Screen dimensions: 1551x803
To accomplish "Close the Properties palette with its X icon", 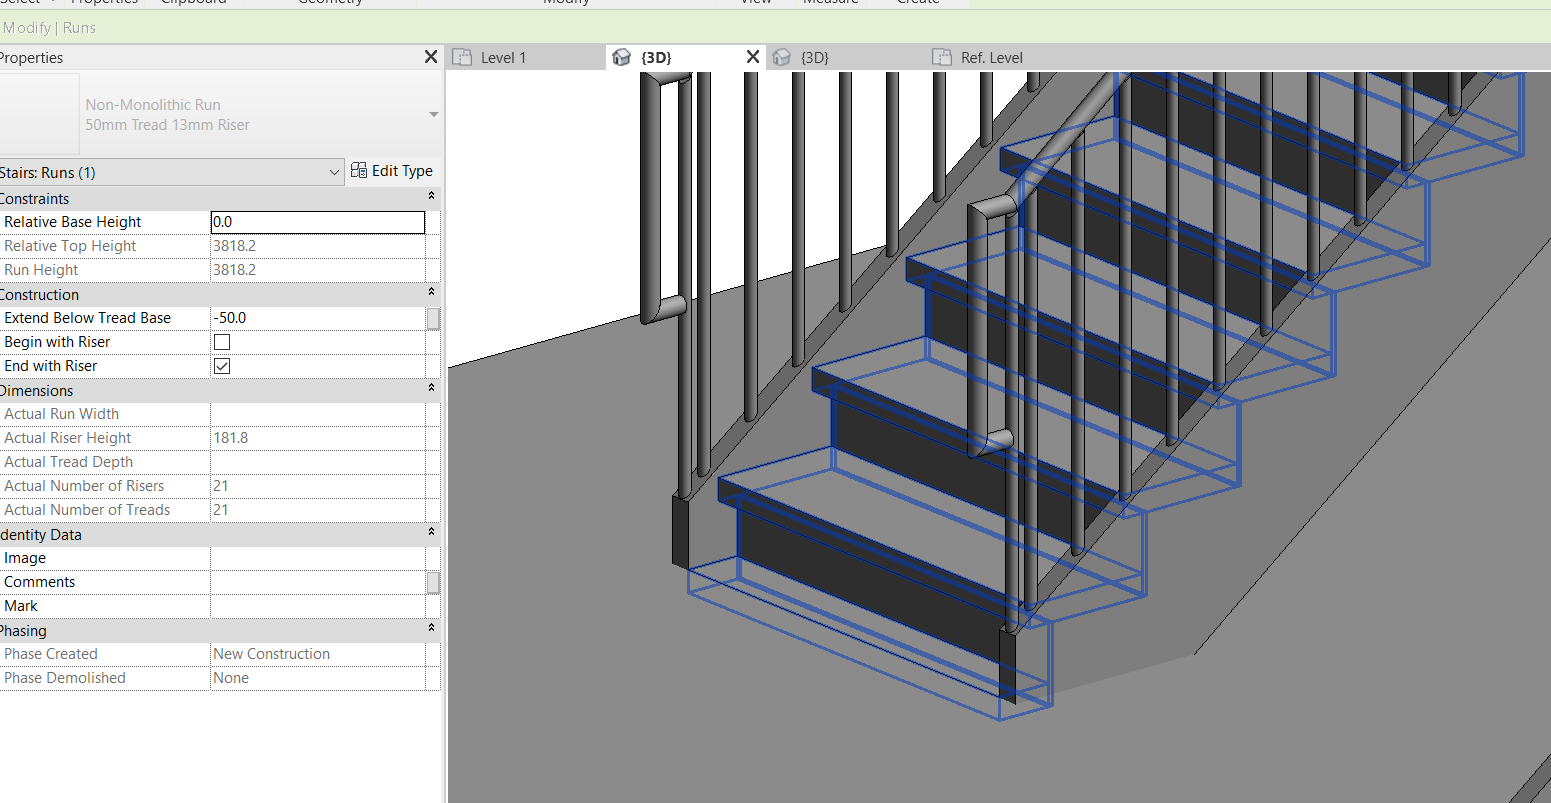I will (431, 57).
